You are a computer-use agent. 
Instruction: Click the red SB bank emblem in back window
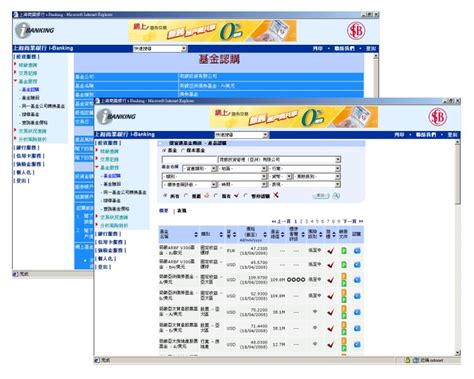356,31
